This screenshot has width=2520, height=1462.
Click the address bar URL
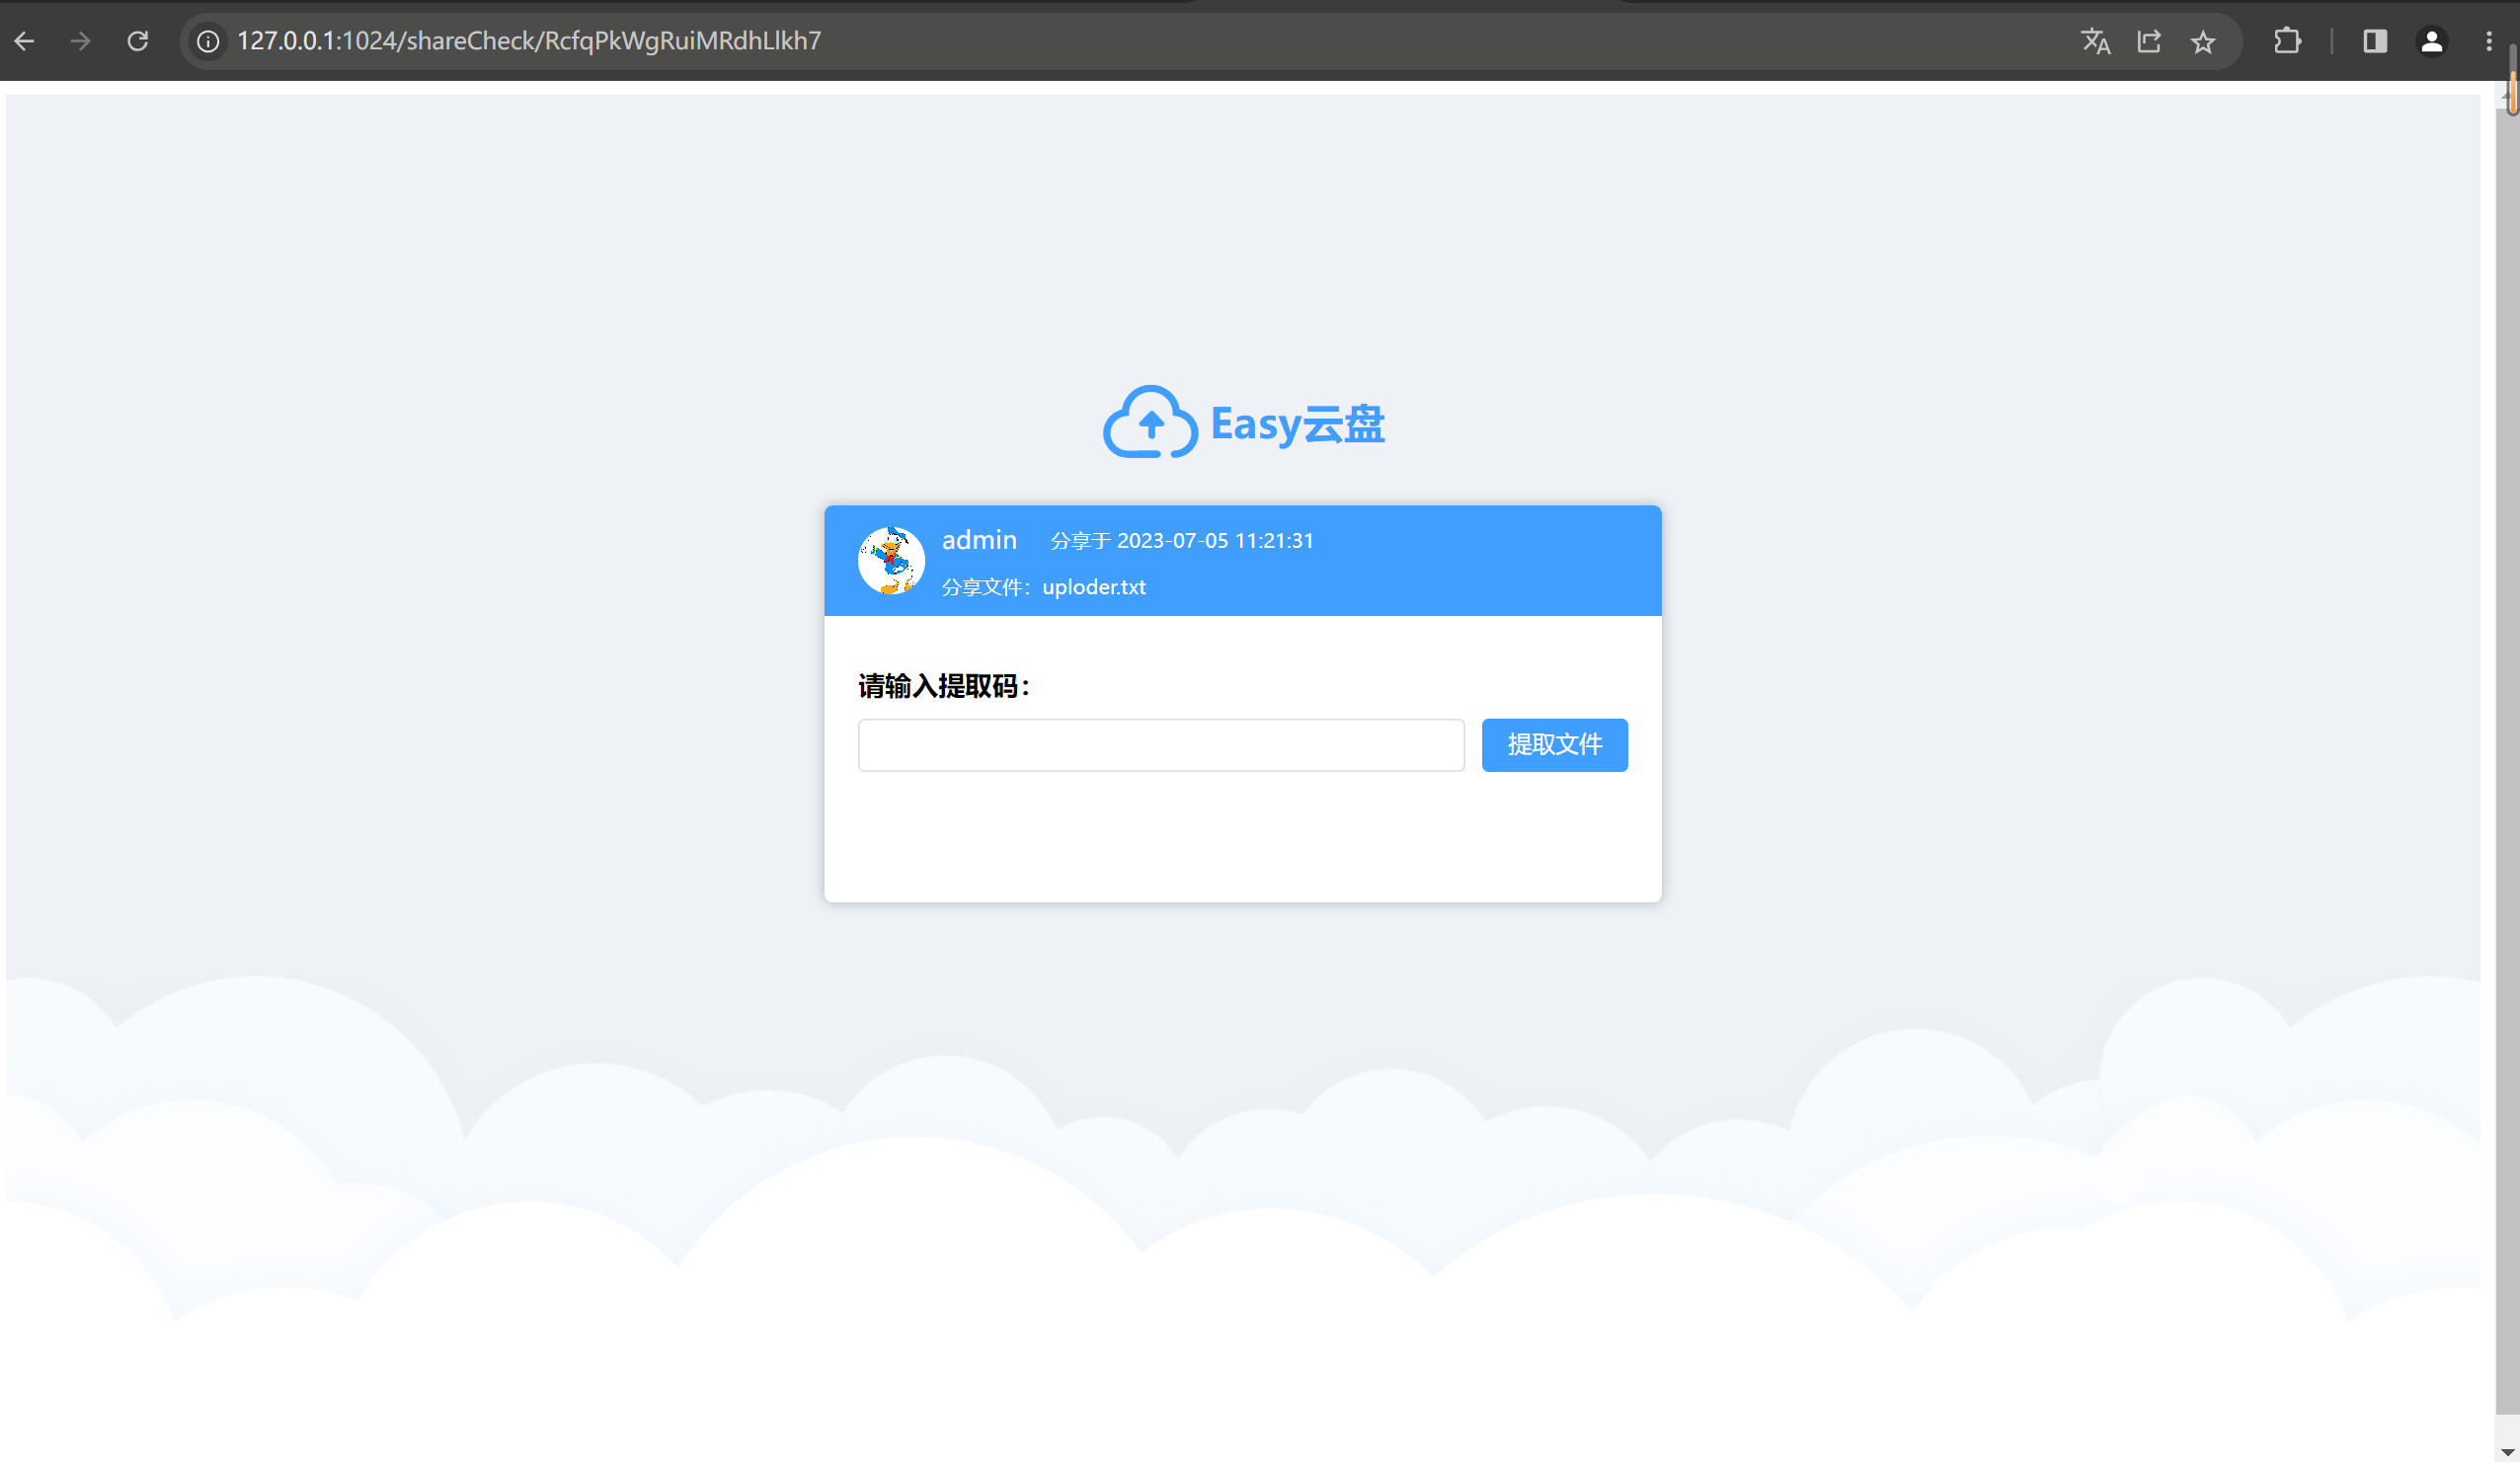530,41
